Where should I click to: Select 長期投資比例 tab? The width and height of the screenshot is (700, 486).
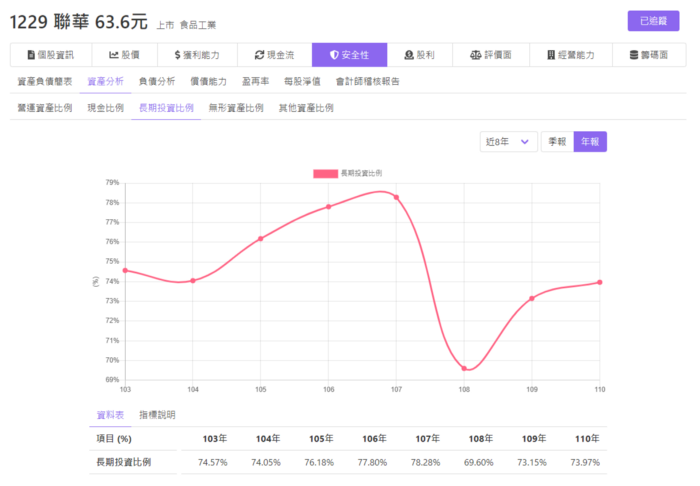(x=166, y=108)
